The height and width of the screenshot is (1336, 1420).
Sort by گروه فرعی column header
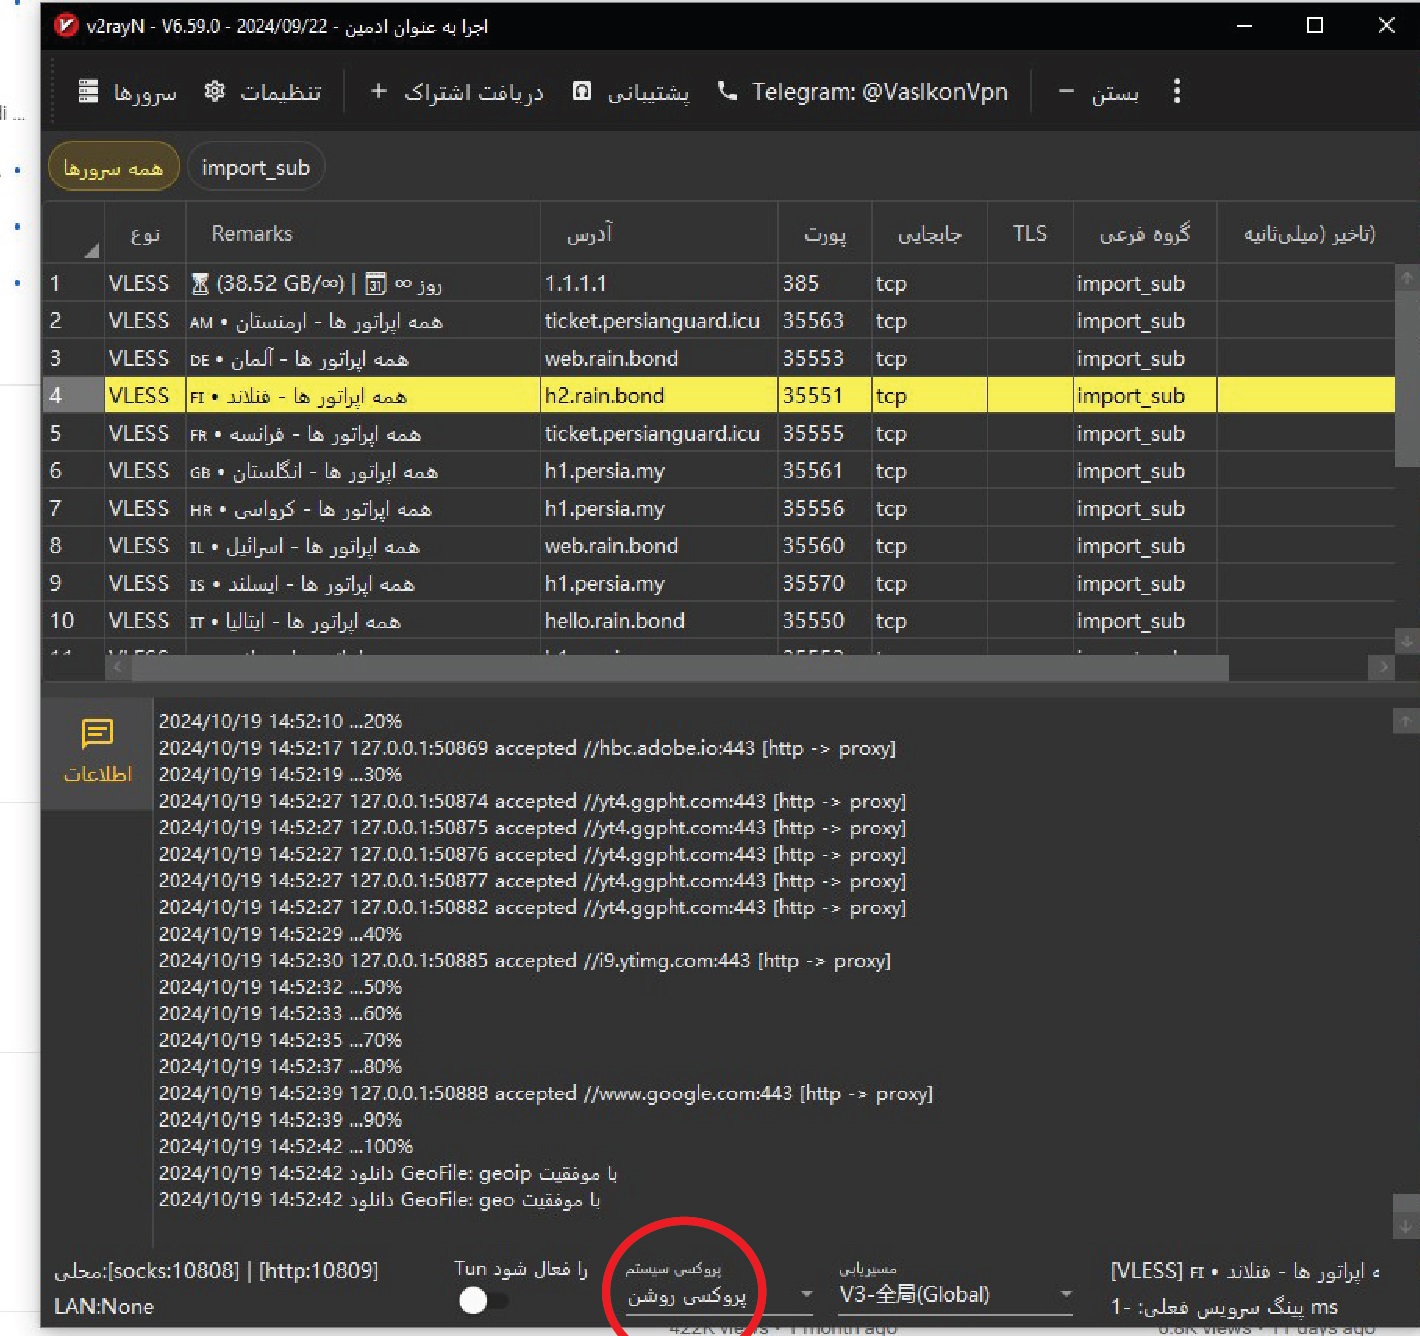pos(1145,234)
